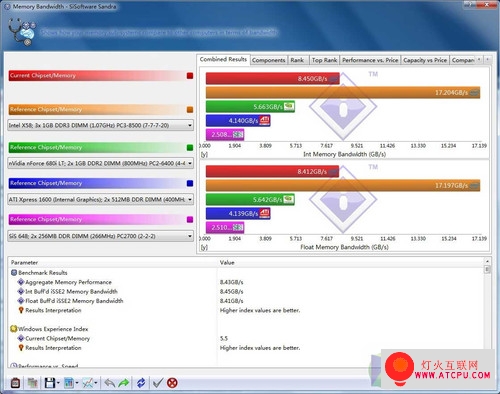Click the save floppy disk icon

click(x=50, y=383)
